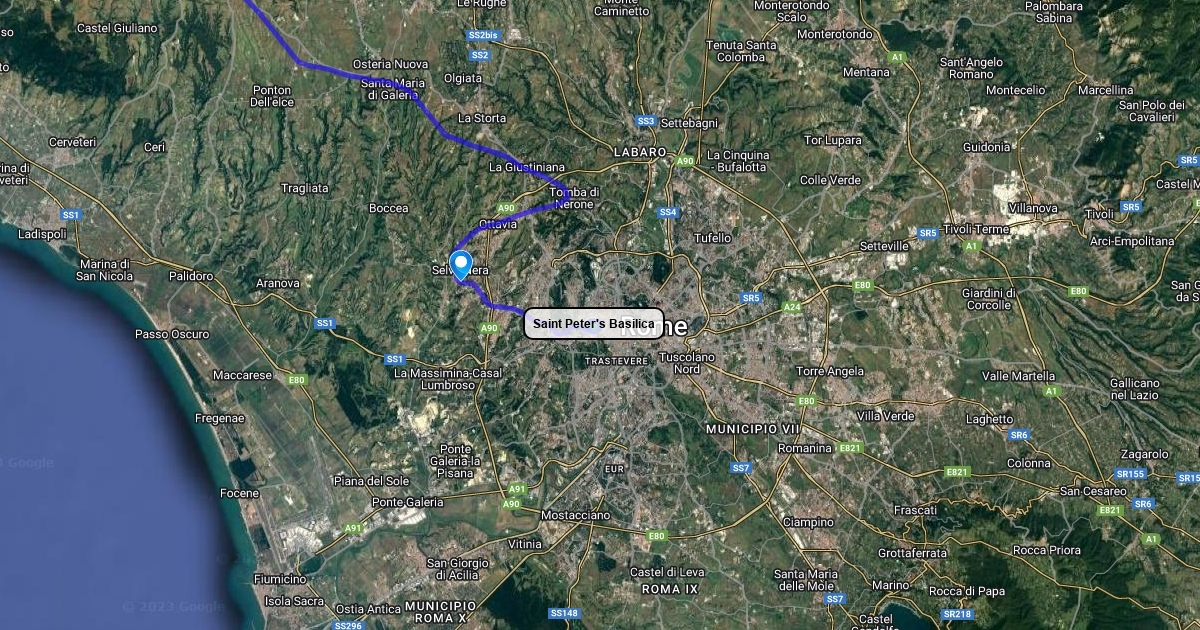Select the EUR district label

pyautogui.click(x=615, y=468)
